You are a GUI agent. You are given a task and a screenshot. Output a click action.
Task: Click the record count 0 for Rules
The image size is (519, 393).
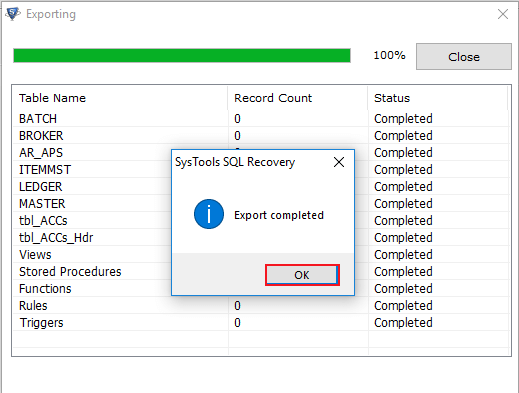[x=237, y=306]
